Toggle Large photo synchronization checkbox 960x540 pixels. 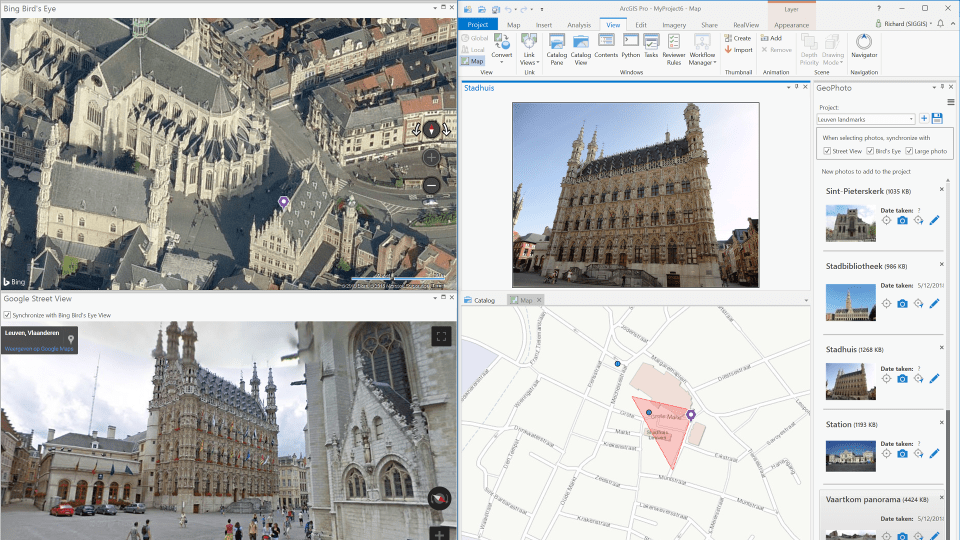(909, 151)
